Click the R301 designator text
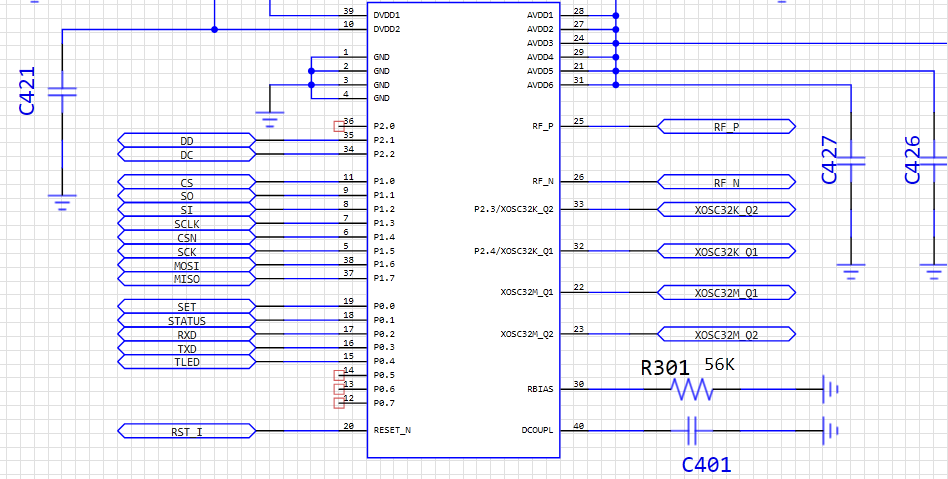The height and width of the screenshot is (479, 948). pos(664,368)
